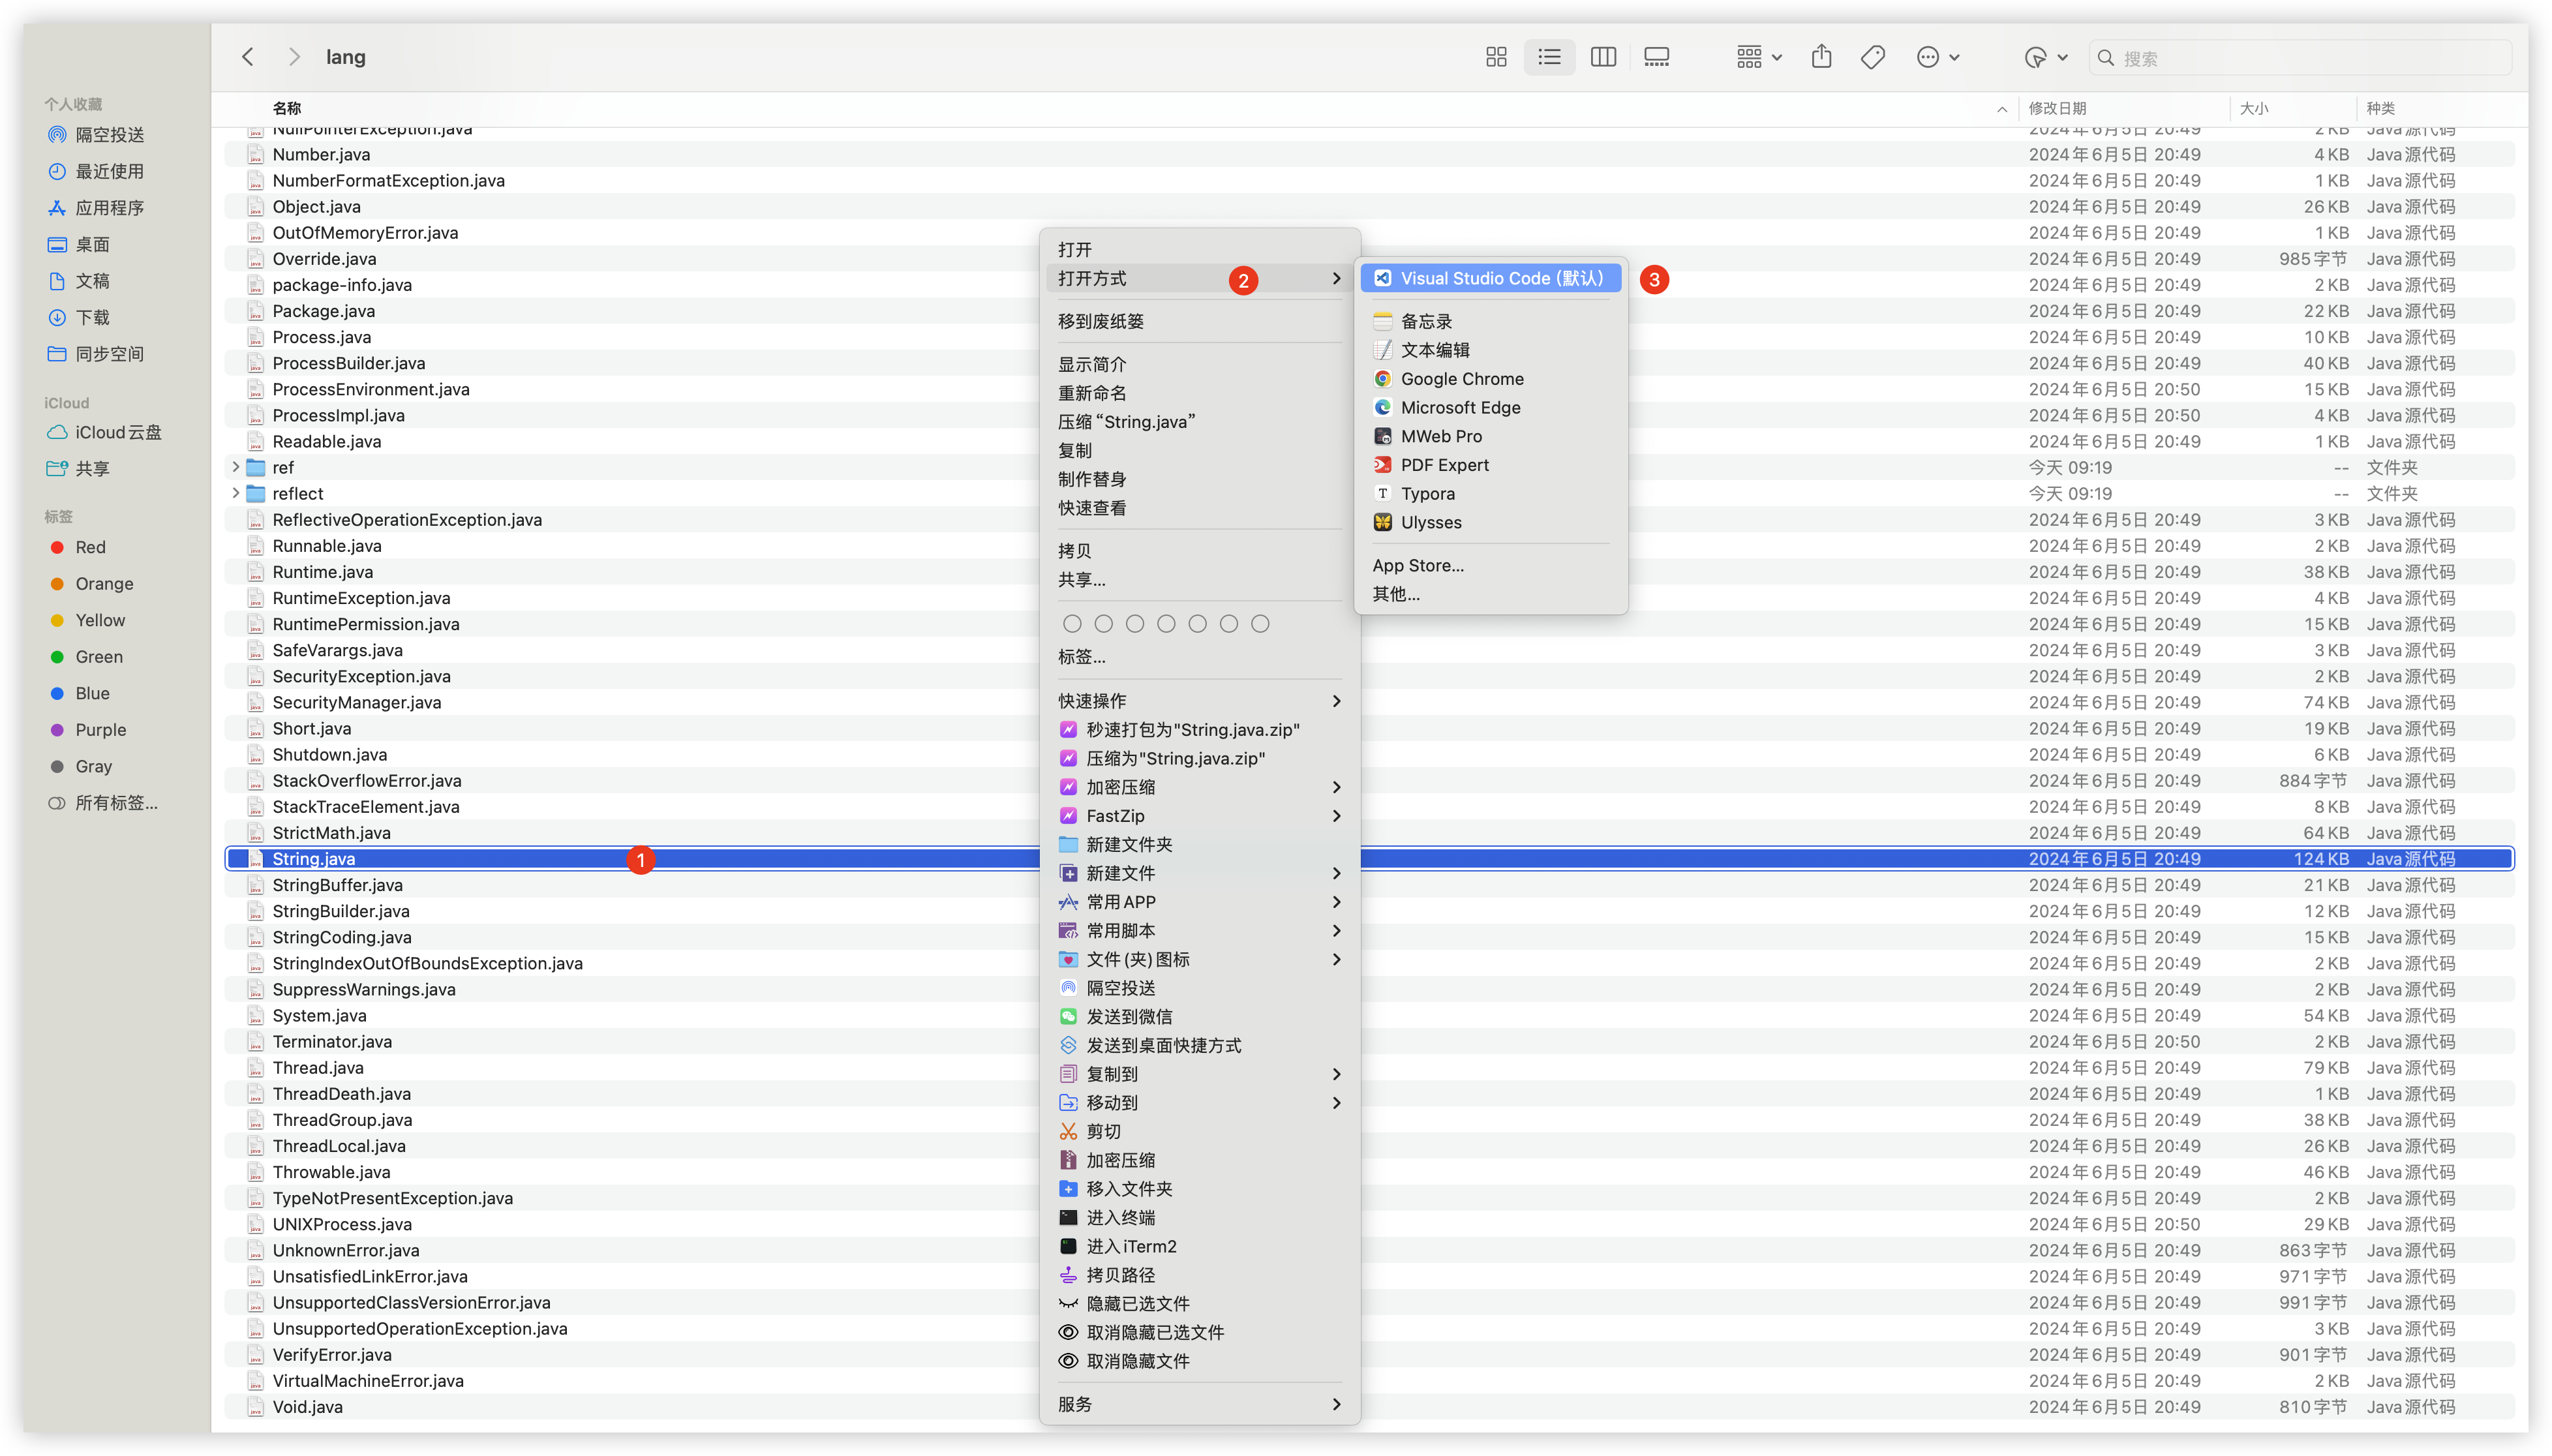Screen dimensions: 2552x1456
Task: Choose Typora from the open-with list
Action: (x=1427, y=494)
